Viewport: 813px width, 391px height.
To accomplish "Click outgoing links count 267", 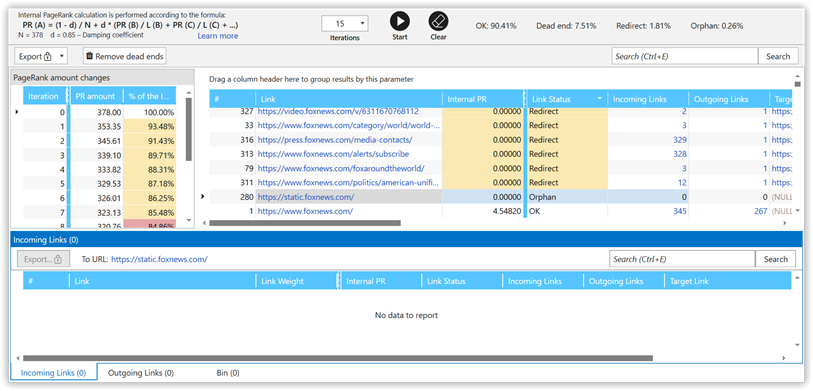I will tap(761, 211).
